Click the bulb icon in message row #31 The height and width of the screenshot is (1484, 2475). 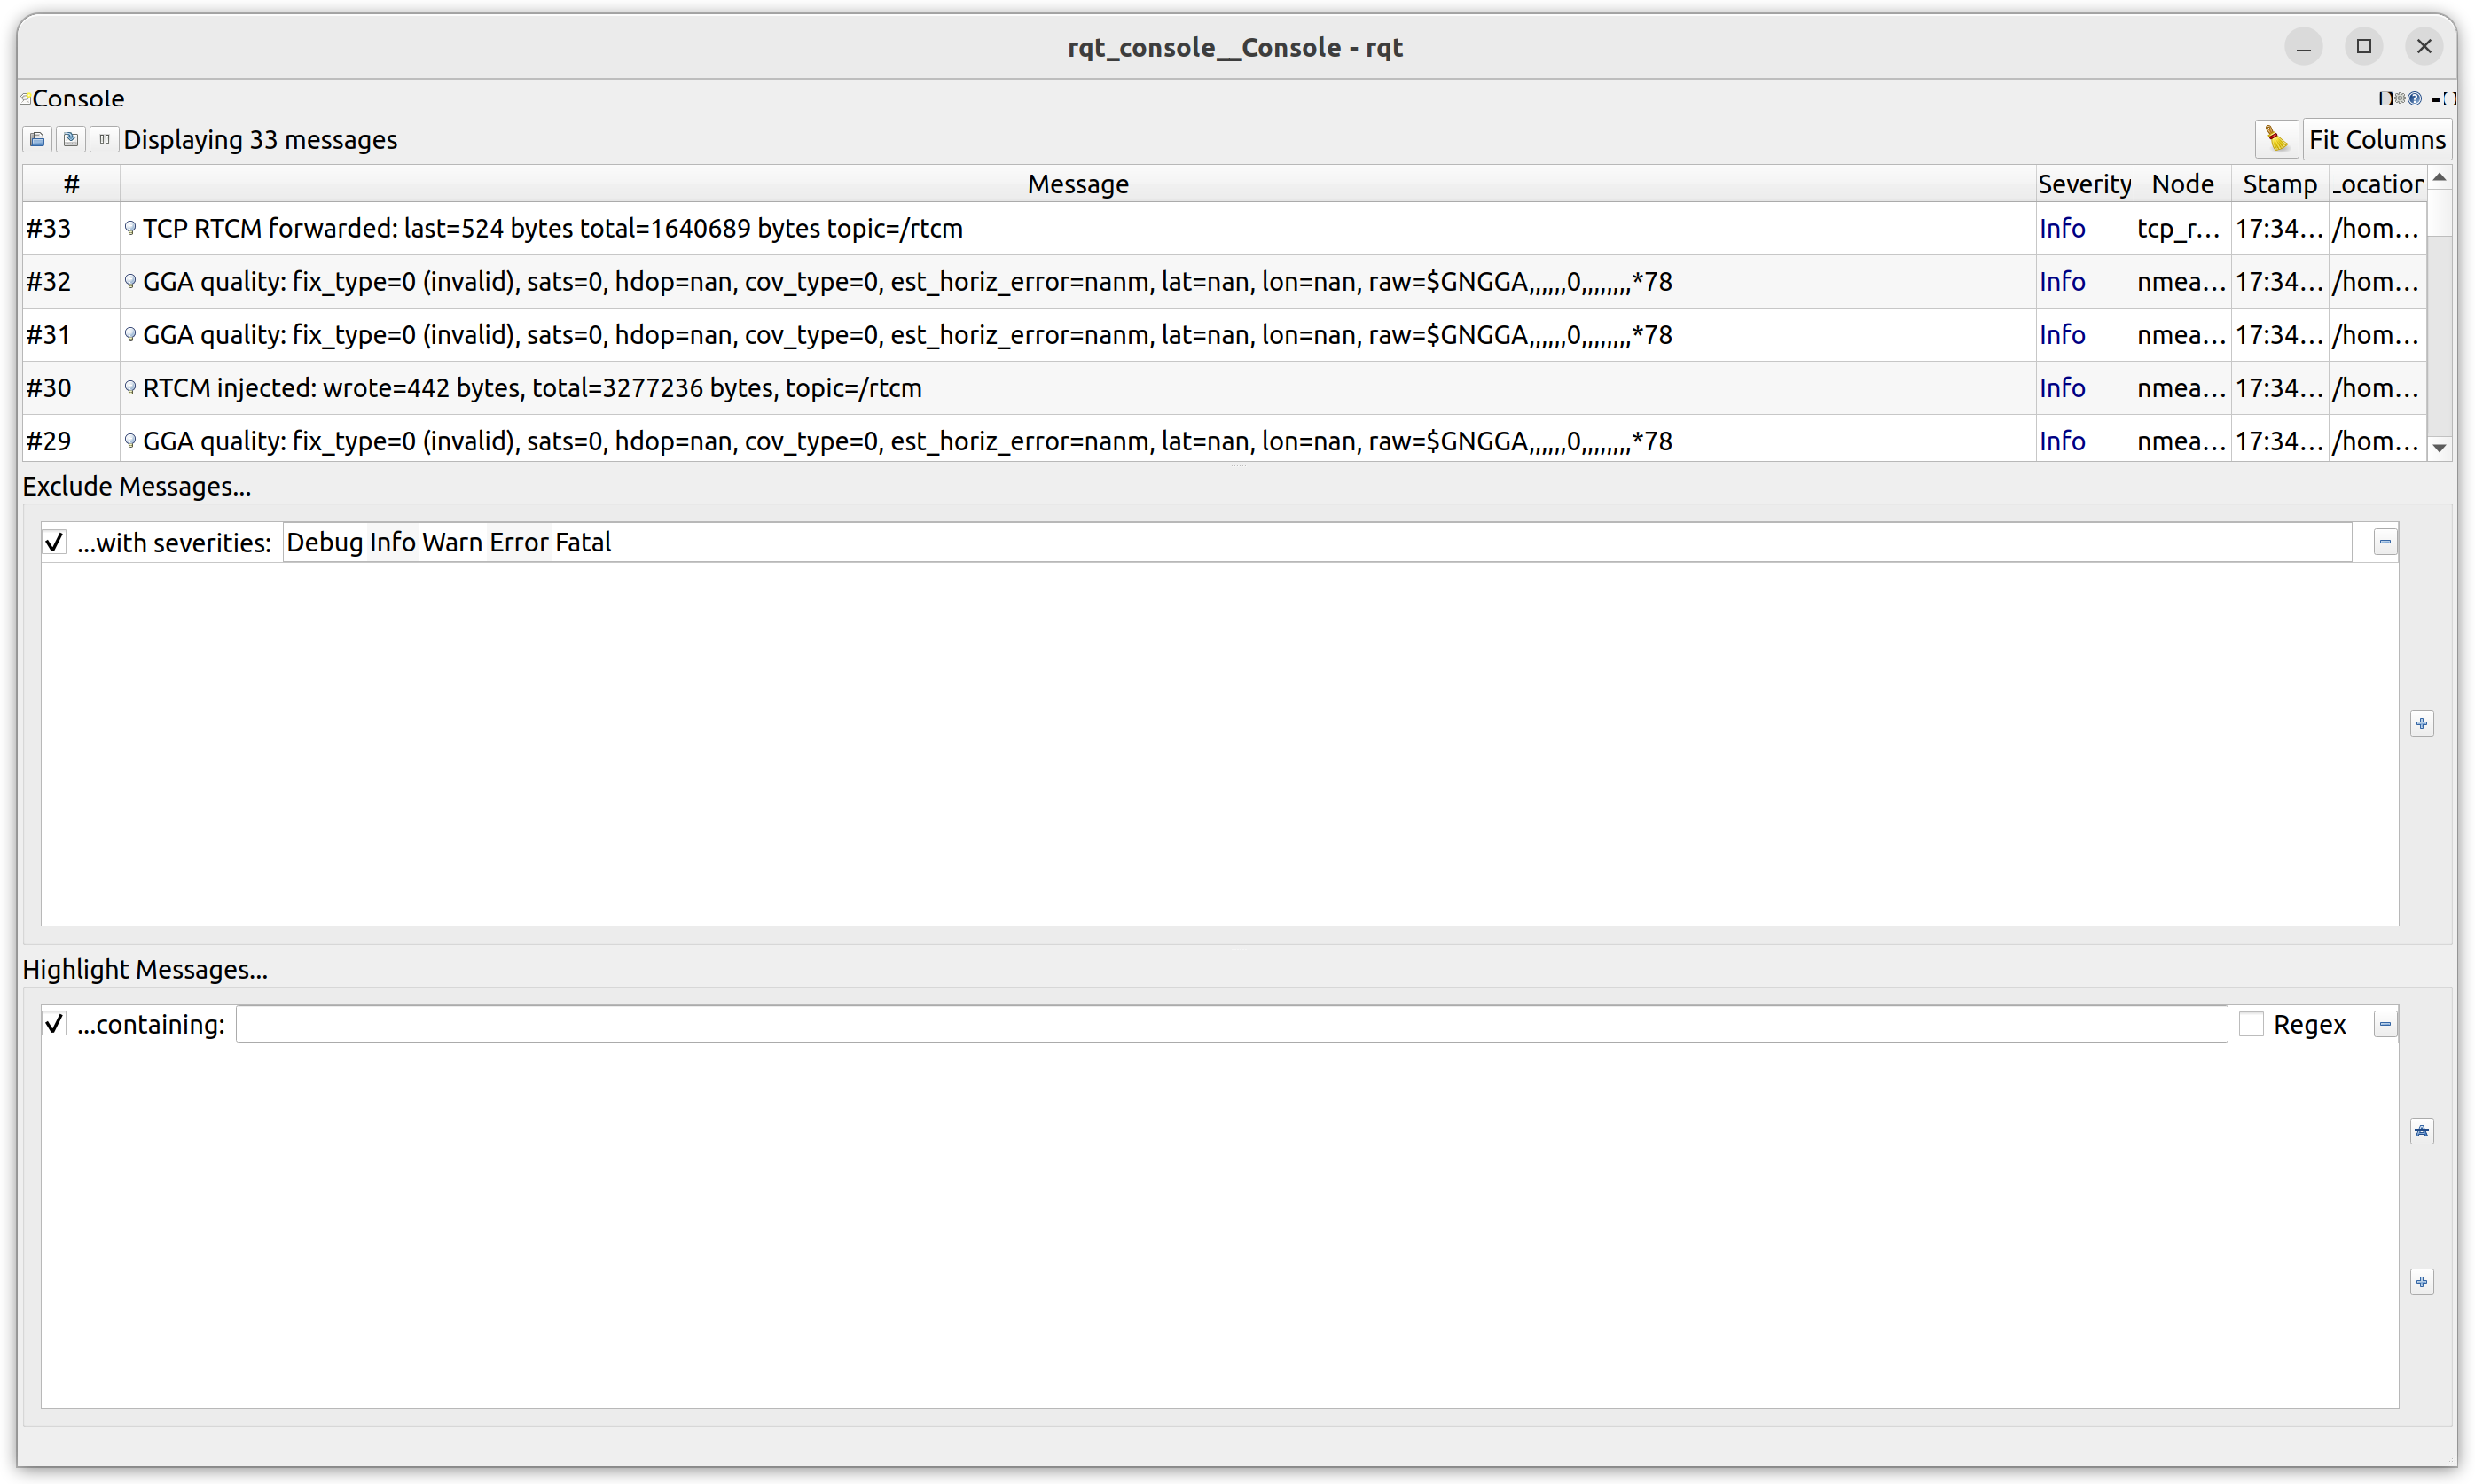(x=130, y=334)
